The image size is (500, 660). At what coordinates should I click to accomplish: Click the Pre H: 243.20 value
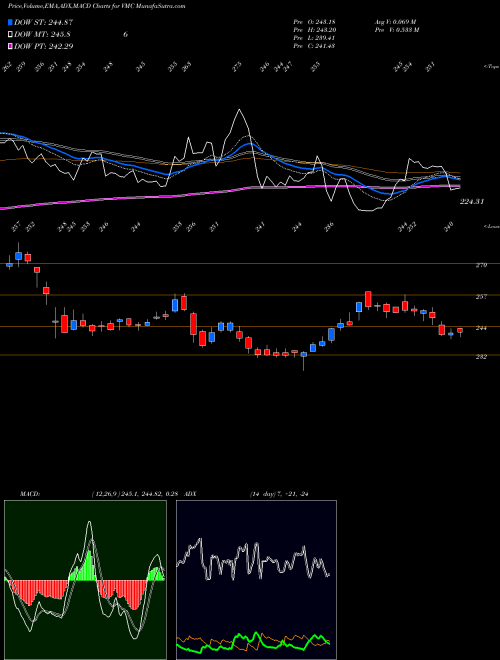click(314, 30)
